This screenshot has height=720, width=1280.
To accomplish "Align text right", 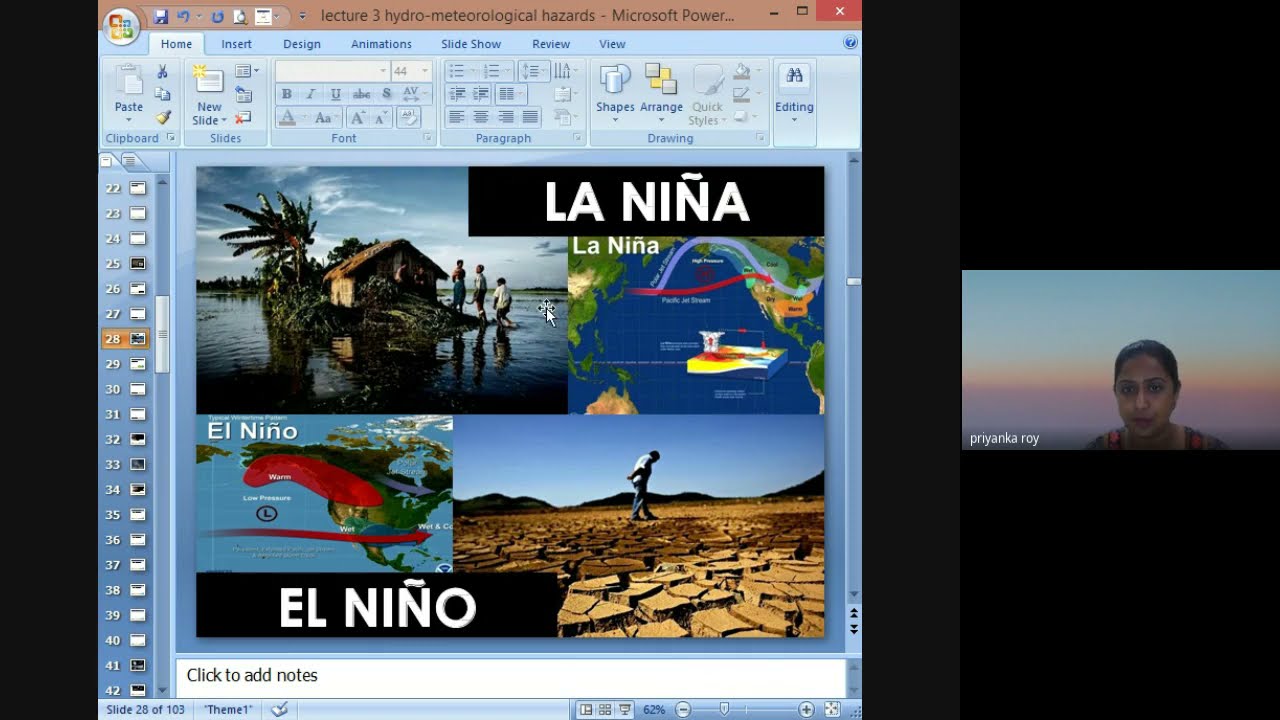I will (506, 118).
